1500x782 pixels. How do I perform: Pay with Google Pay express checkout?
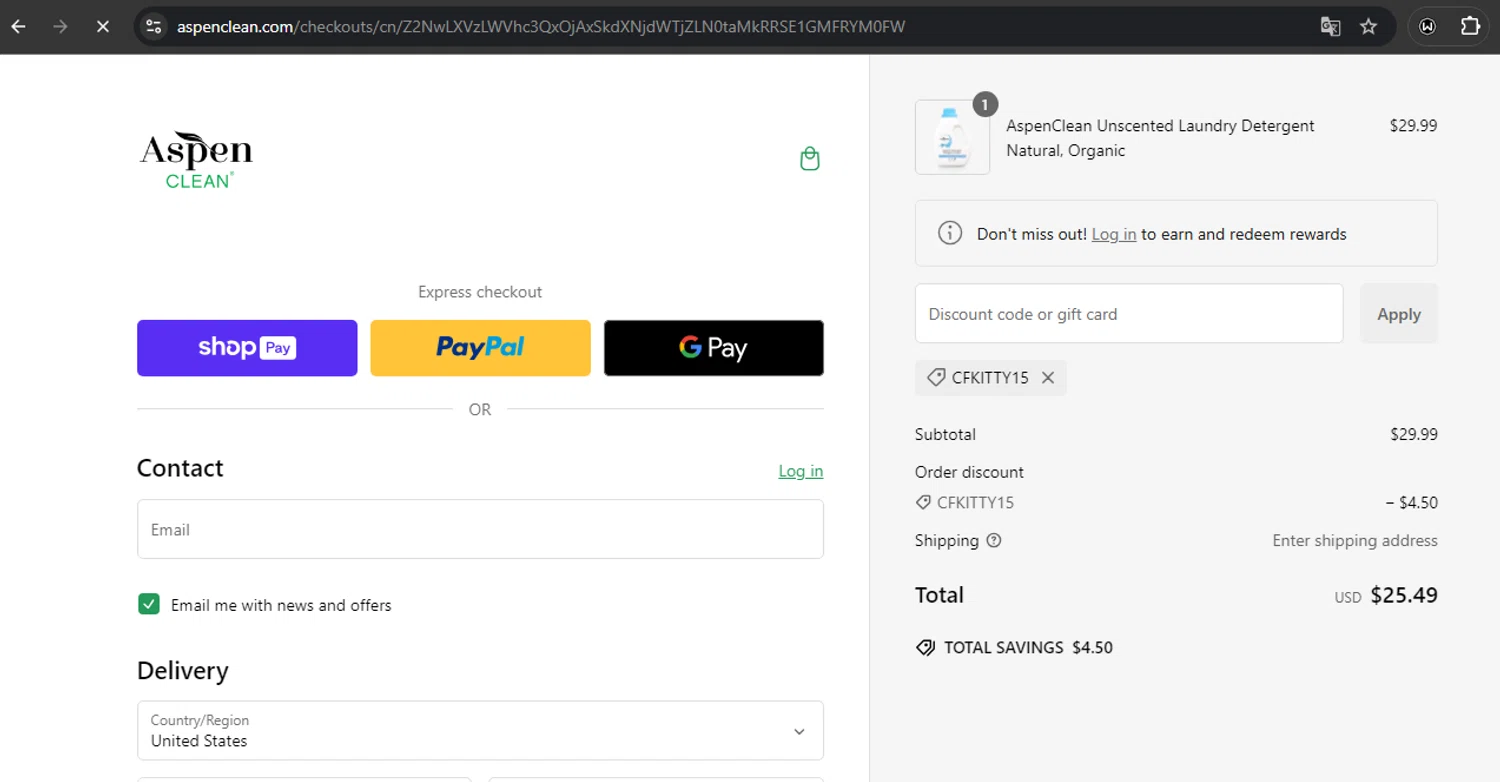[x=714, y=348]
